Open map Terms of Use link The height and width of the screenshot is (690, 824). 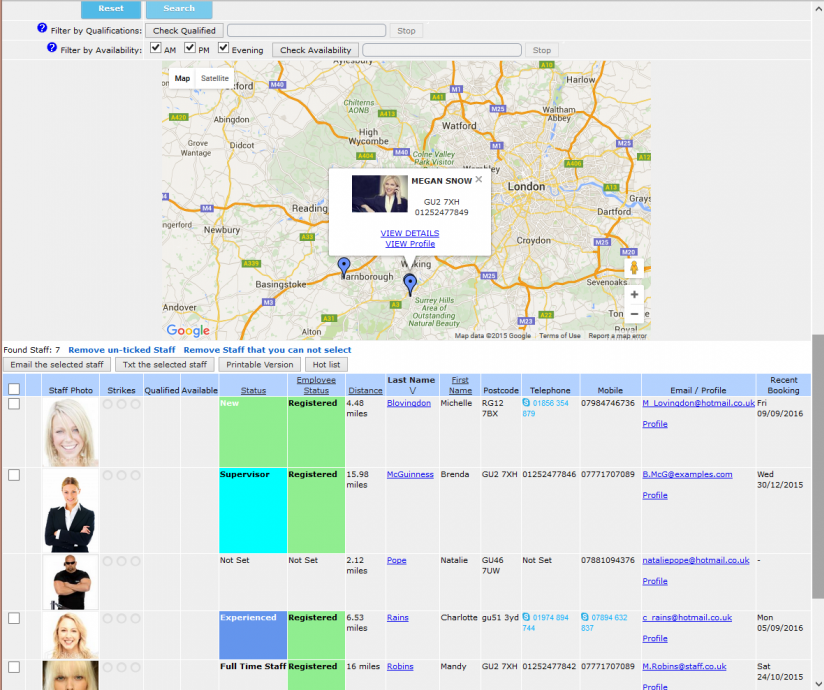(x=560, y=336)
